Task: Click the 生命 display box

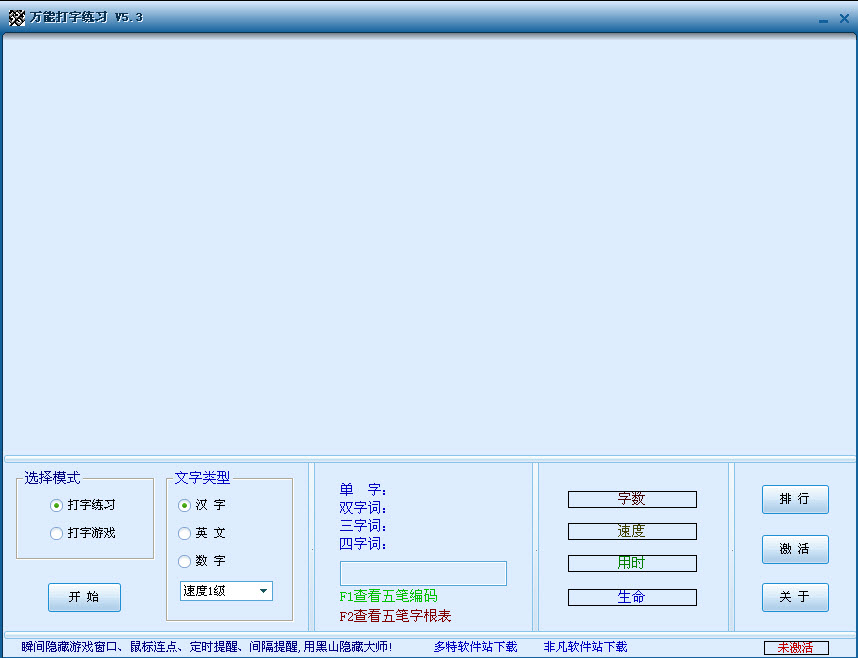Action: click(x=632, y=597)
